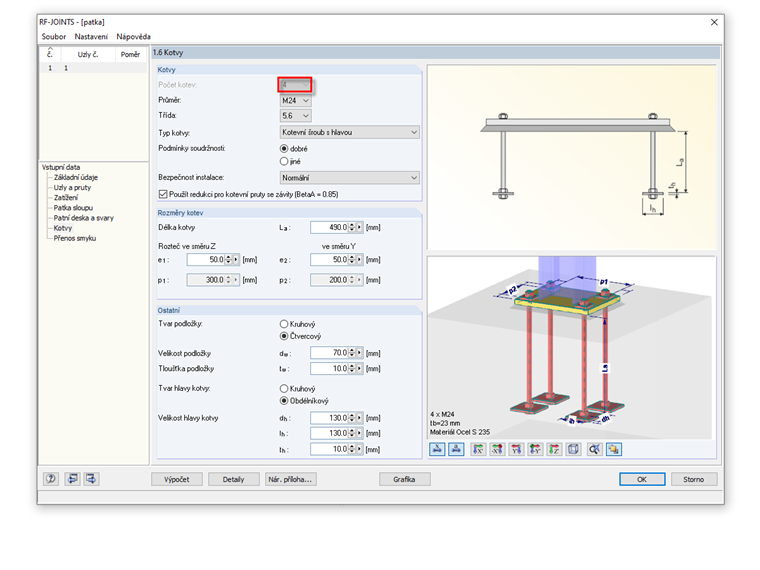The width and height of the screenshot is (760, 570).
Task: Set view in X direction
Action: point(478,449)
